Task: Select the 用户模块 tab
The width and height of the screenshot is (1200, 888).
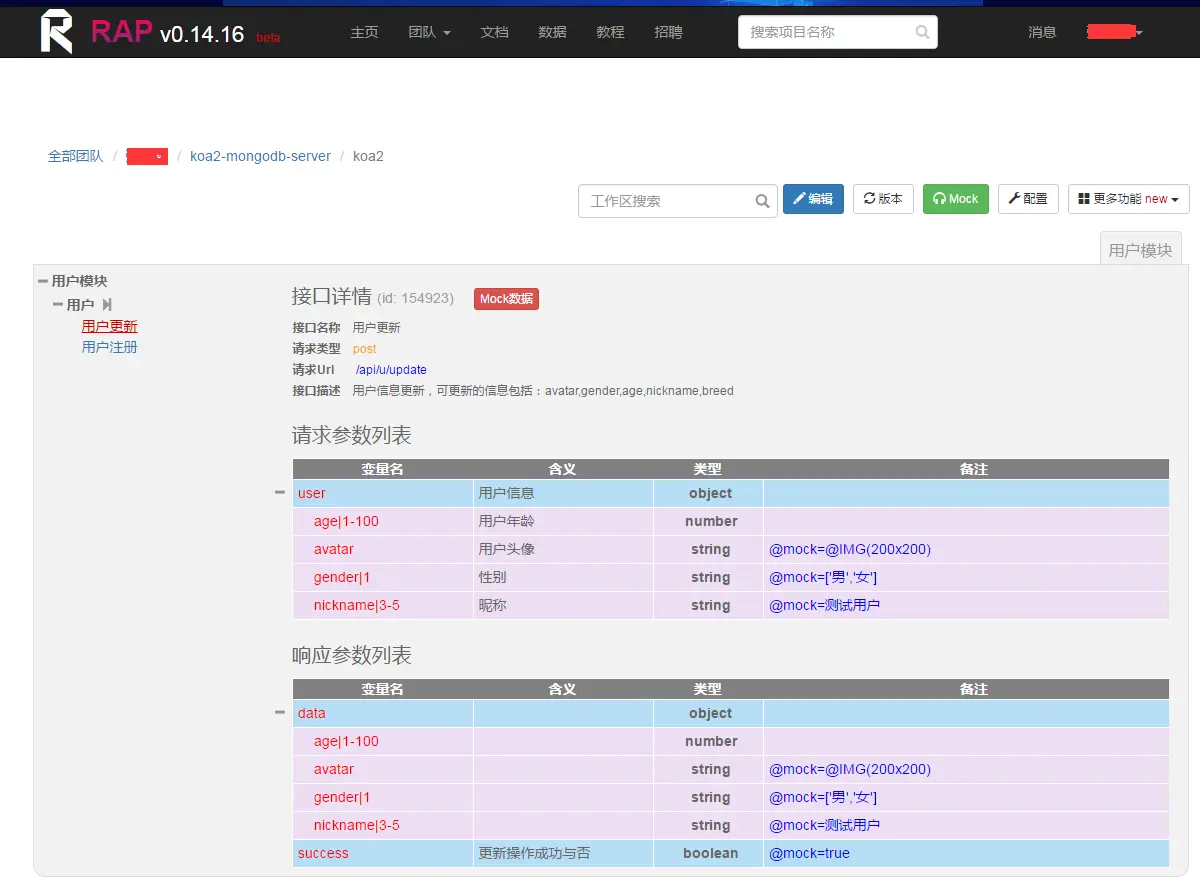Action: (x=1140, y=250)
